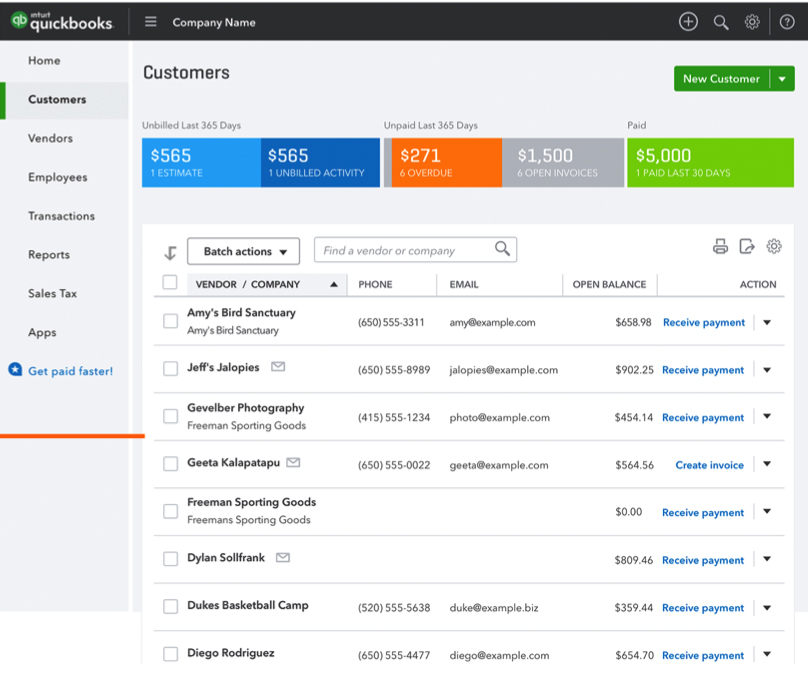
Task: Export the customer list icon
Action: tap(747, 246)
